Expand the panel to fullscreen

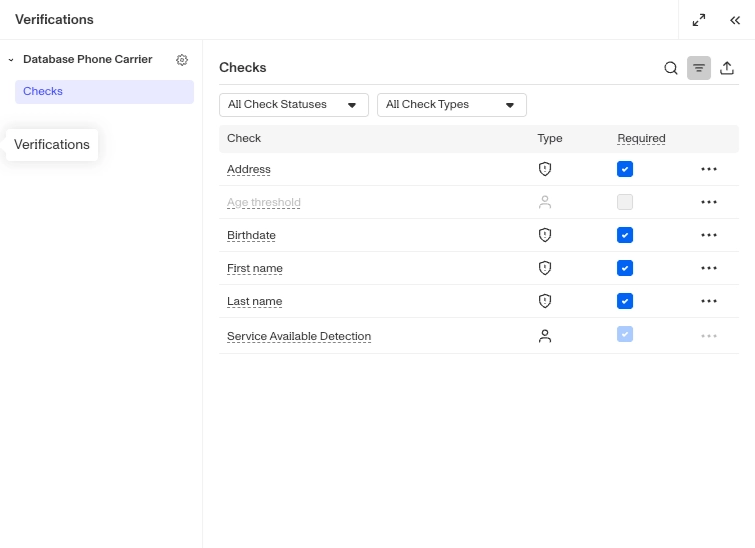[699, 20]
